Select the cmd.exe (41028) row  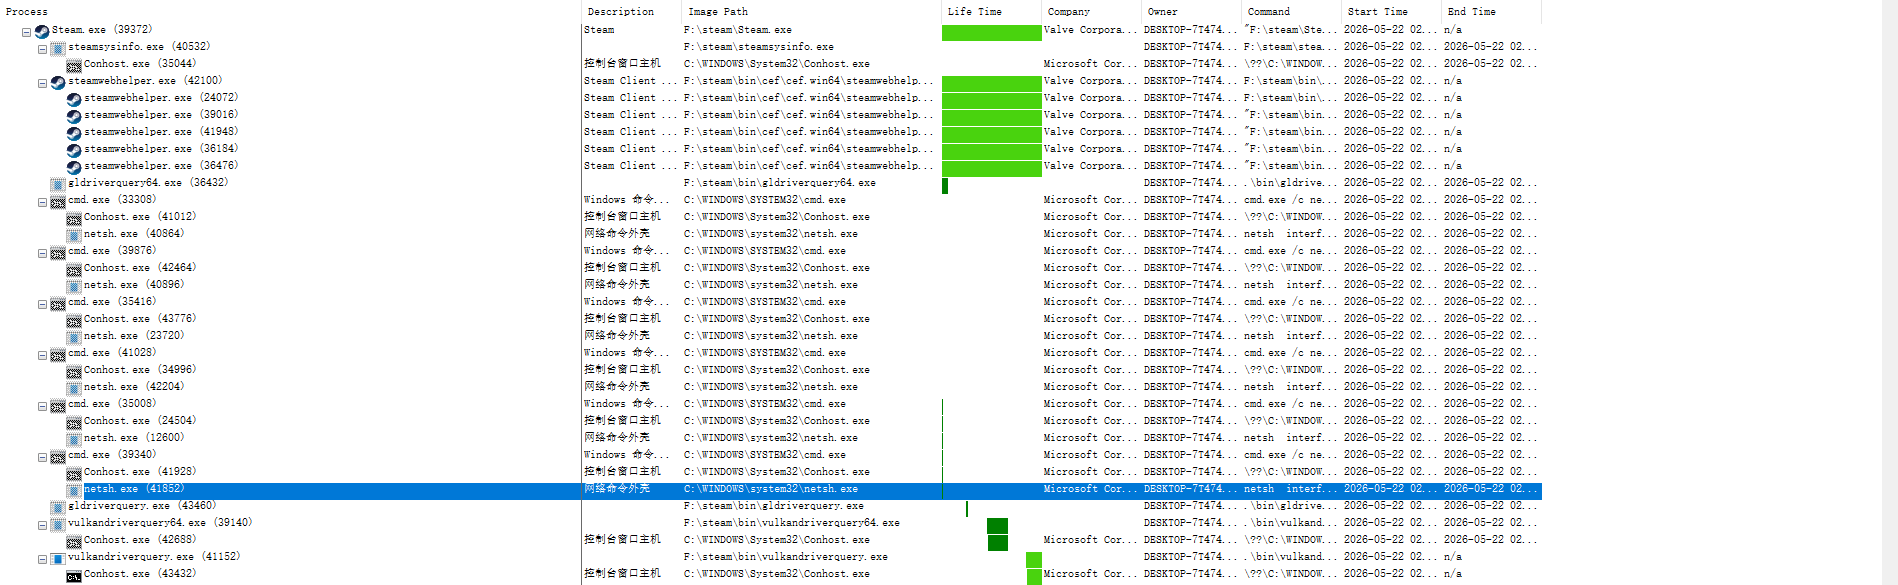click(x=770, y=354)
